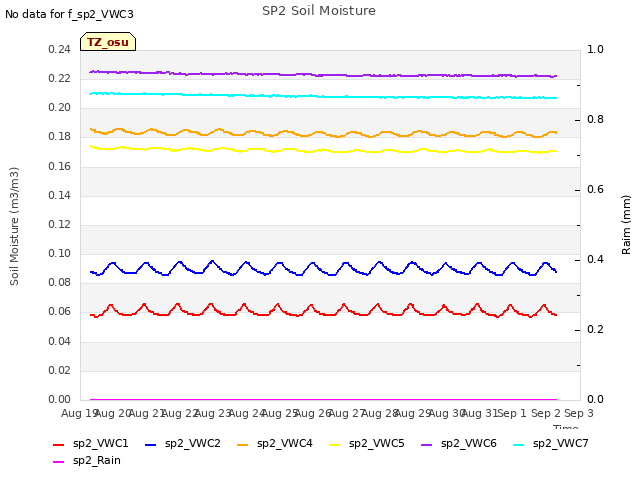Click the TZ_osu label box
640x480 pixels.
click(108, 42)
